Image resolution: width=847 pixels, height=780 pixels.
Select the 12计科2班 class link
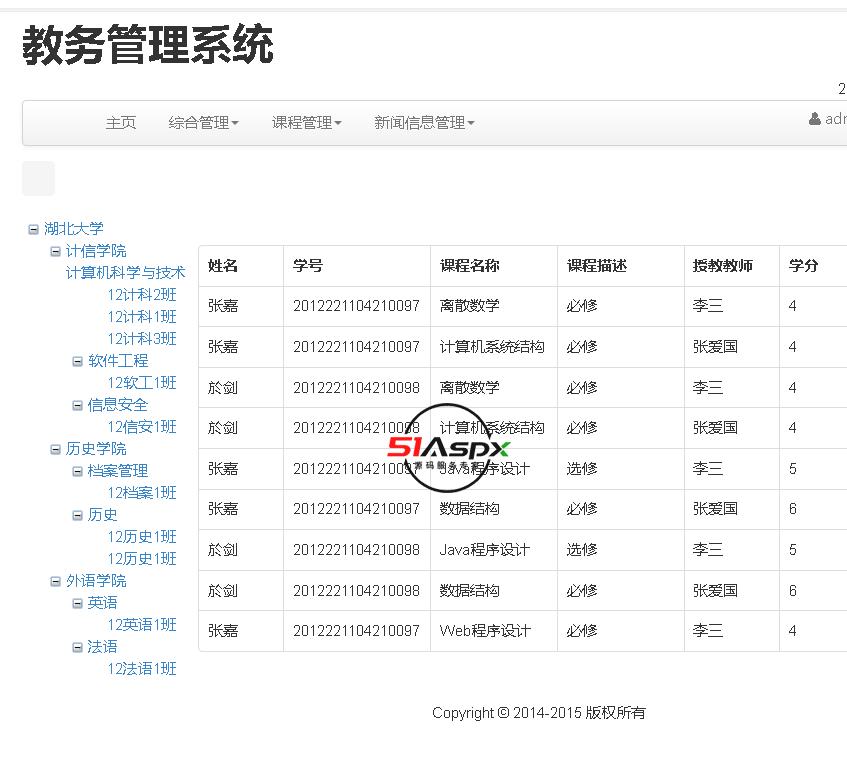142,295
